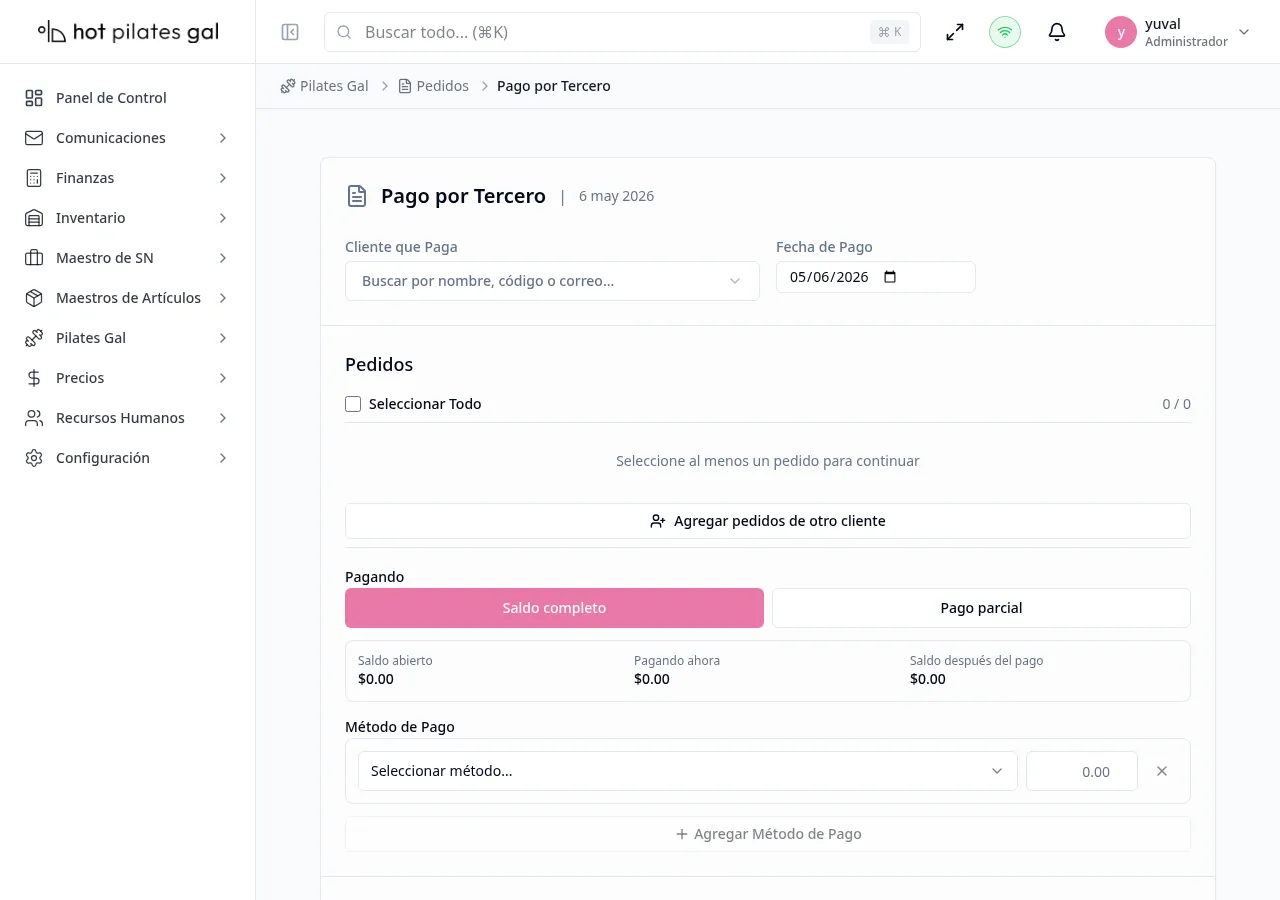The image size is (1280, 900).
Task: Click the hot pilates gal logo
Action: point(128,32)
